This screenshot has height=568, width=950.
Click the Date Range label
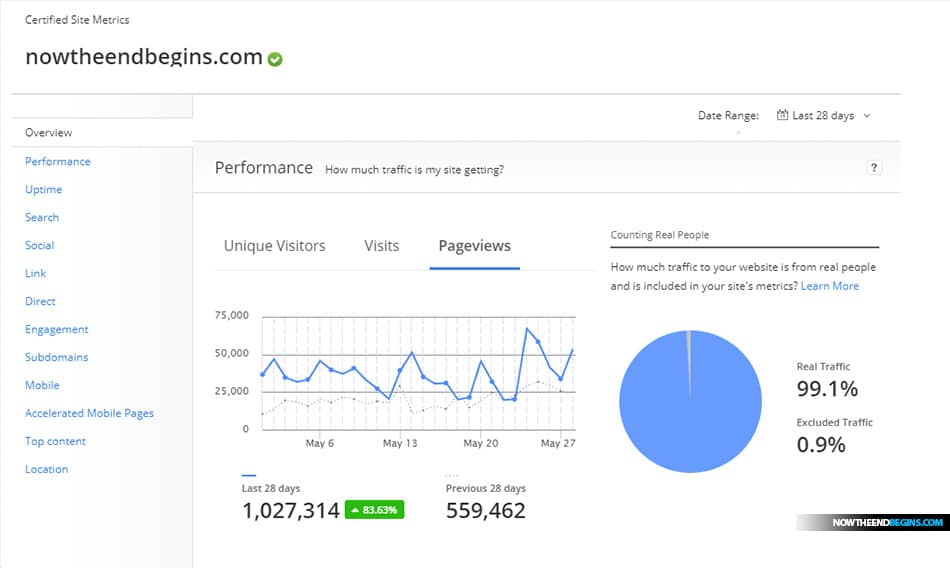(x=728, y=115)
